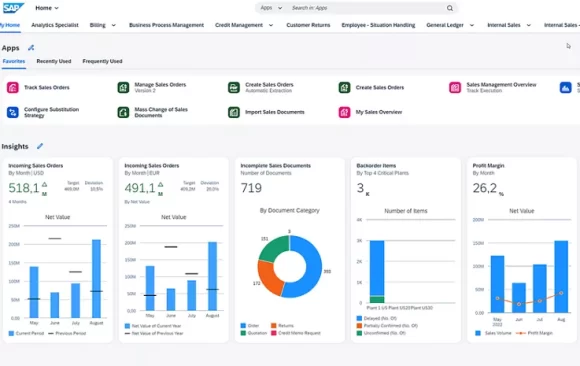Open the Business Process Management tab
Viewport: 580px width, 366px height.
tap(166, 25)
